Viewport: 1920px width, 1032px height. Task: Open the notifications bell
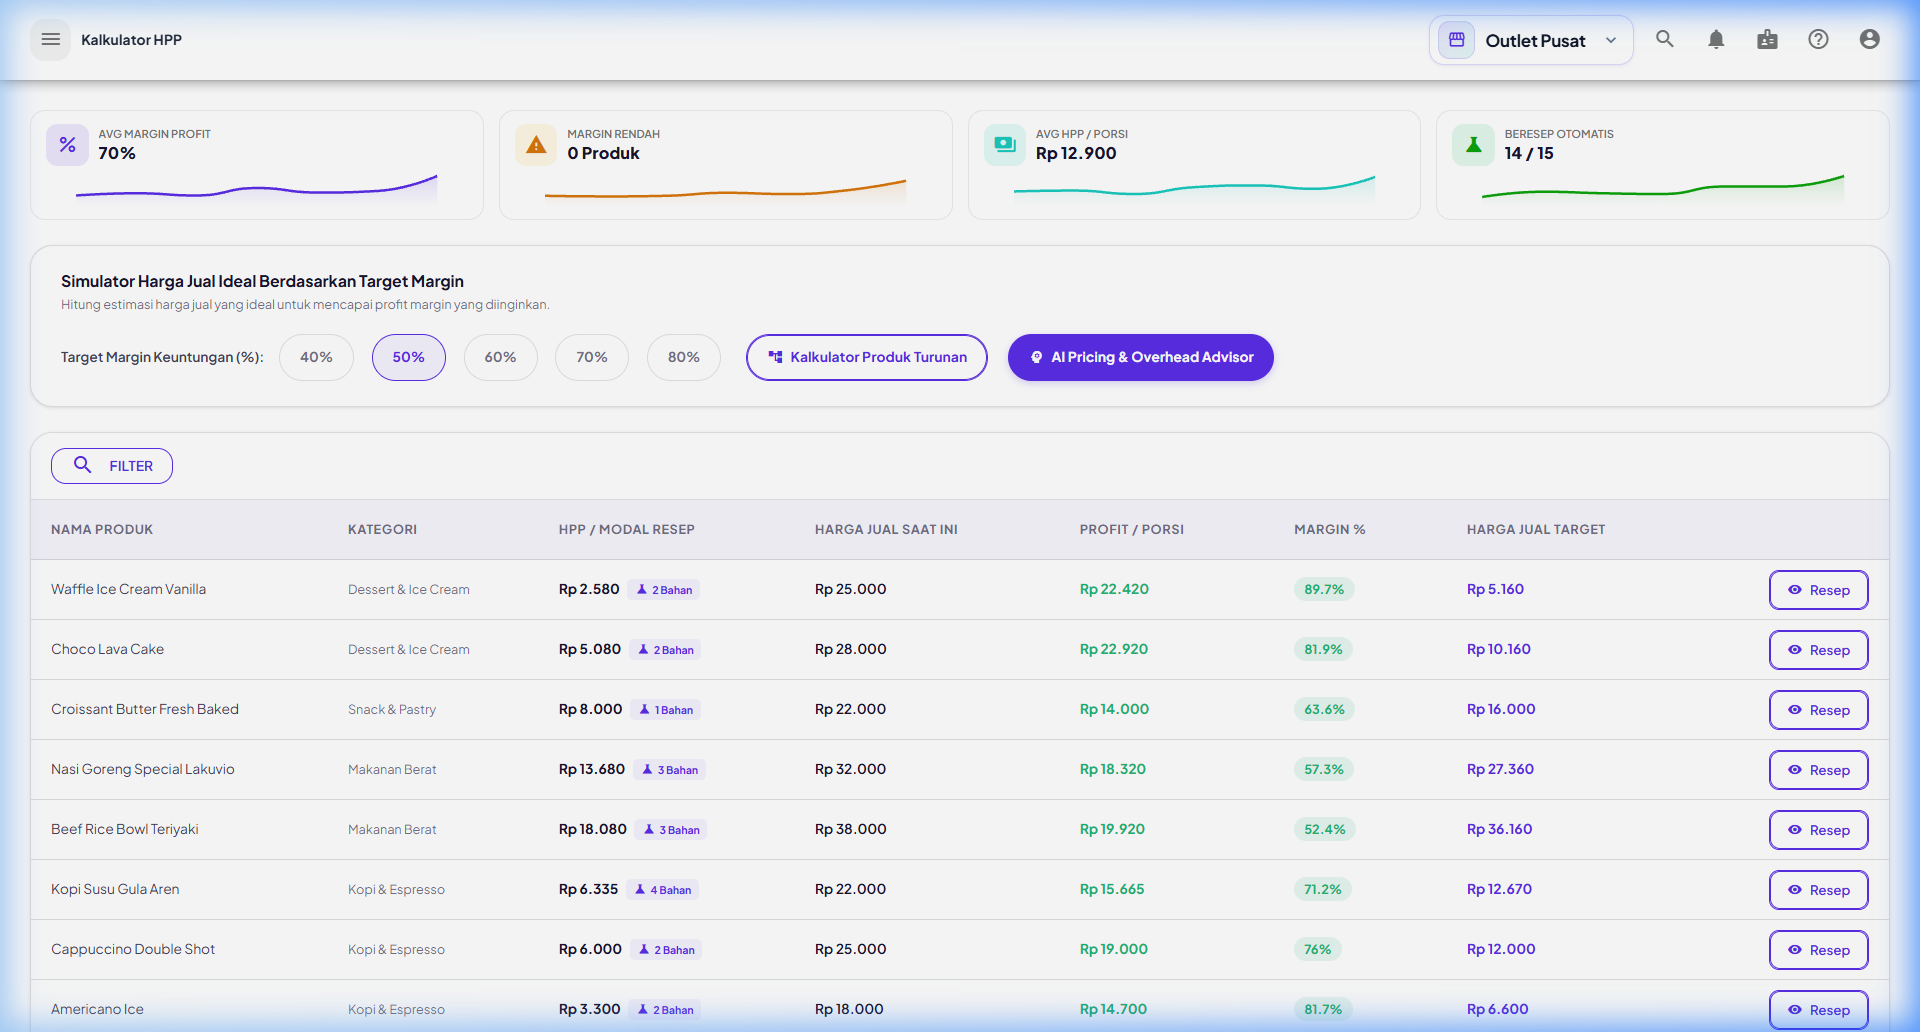(x=1716, y=39)
